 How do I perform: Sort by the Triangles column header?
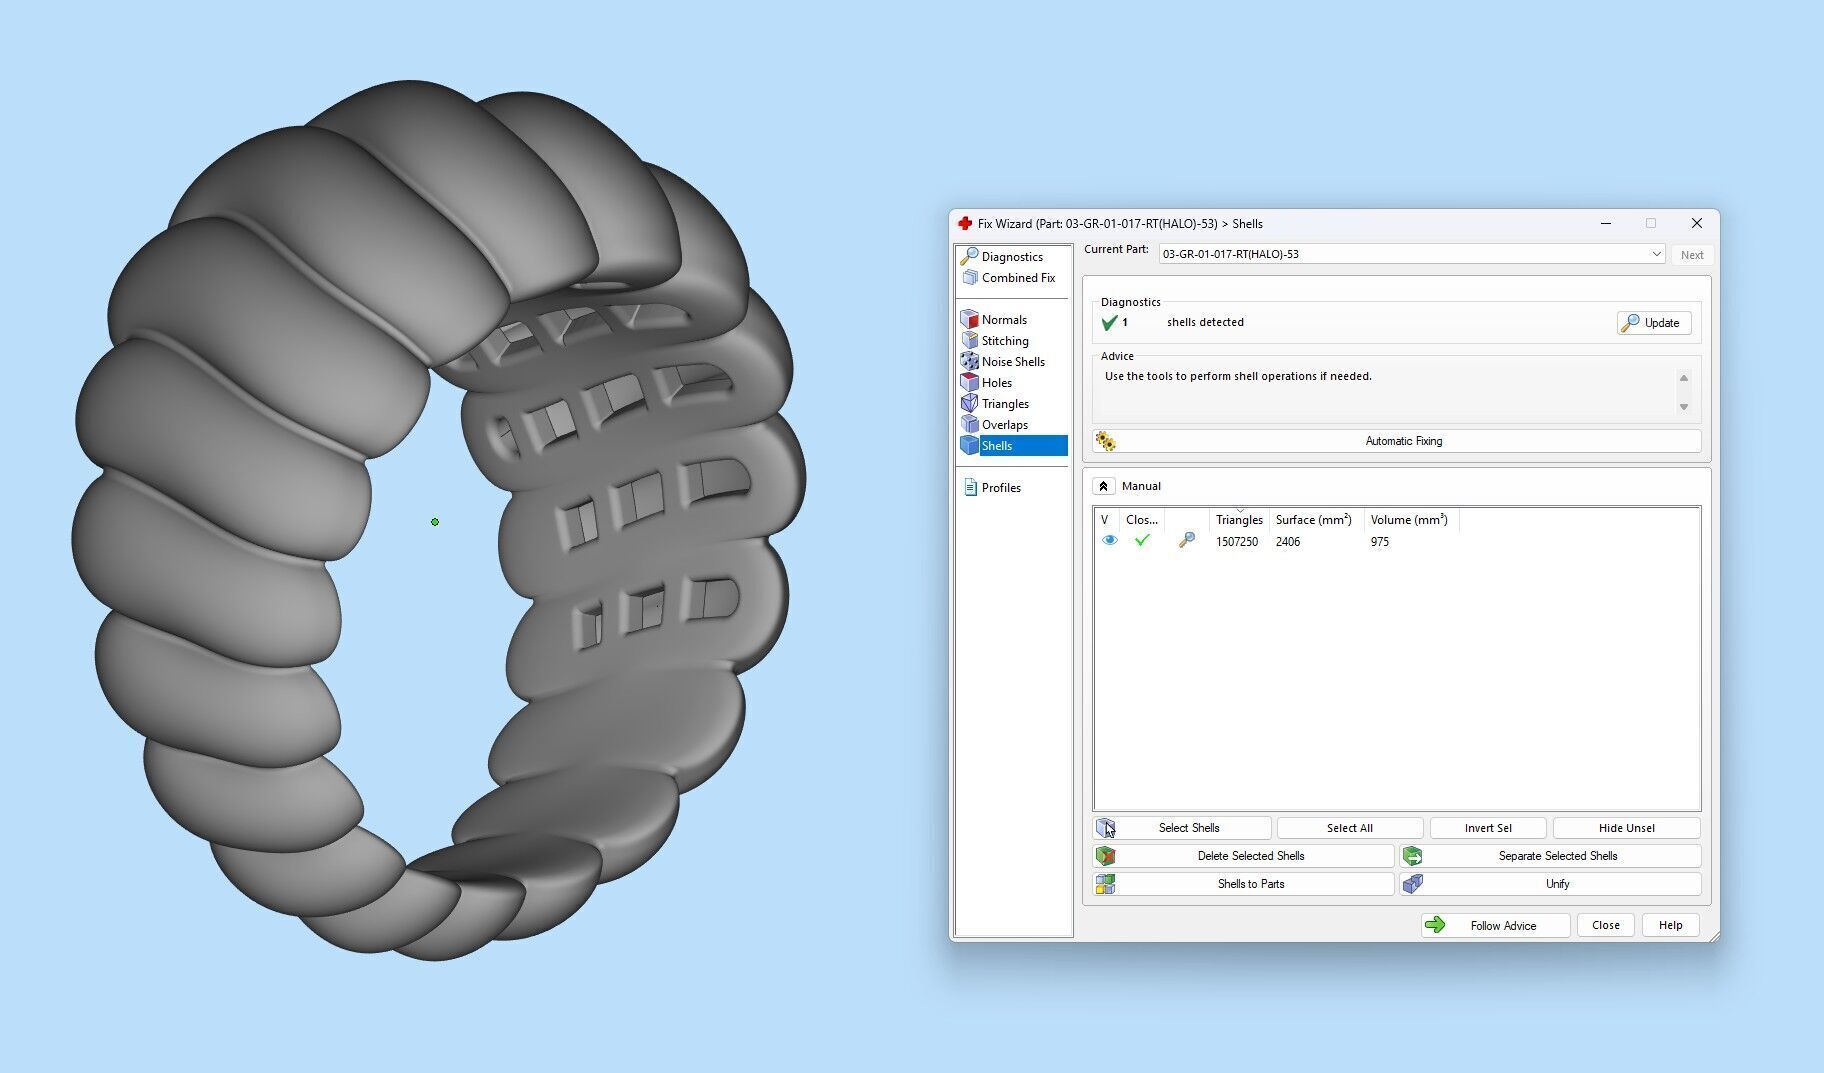point(1239,520)
